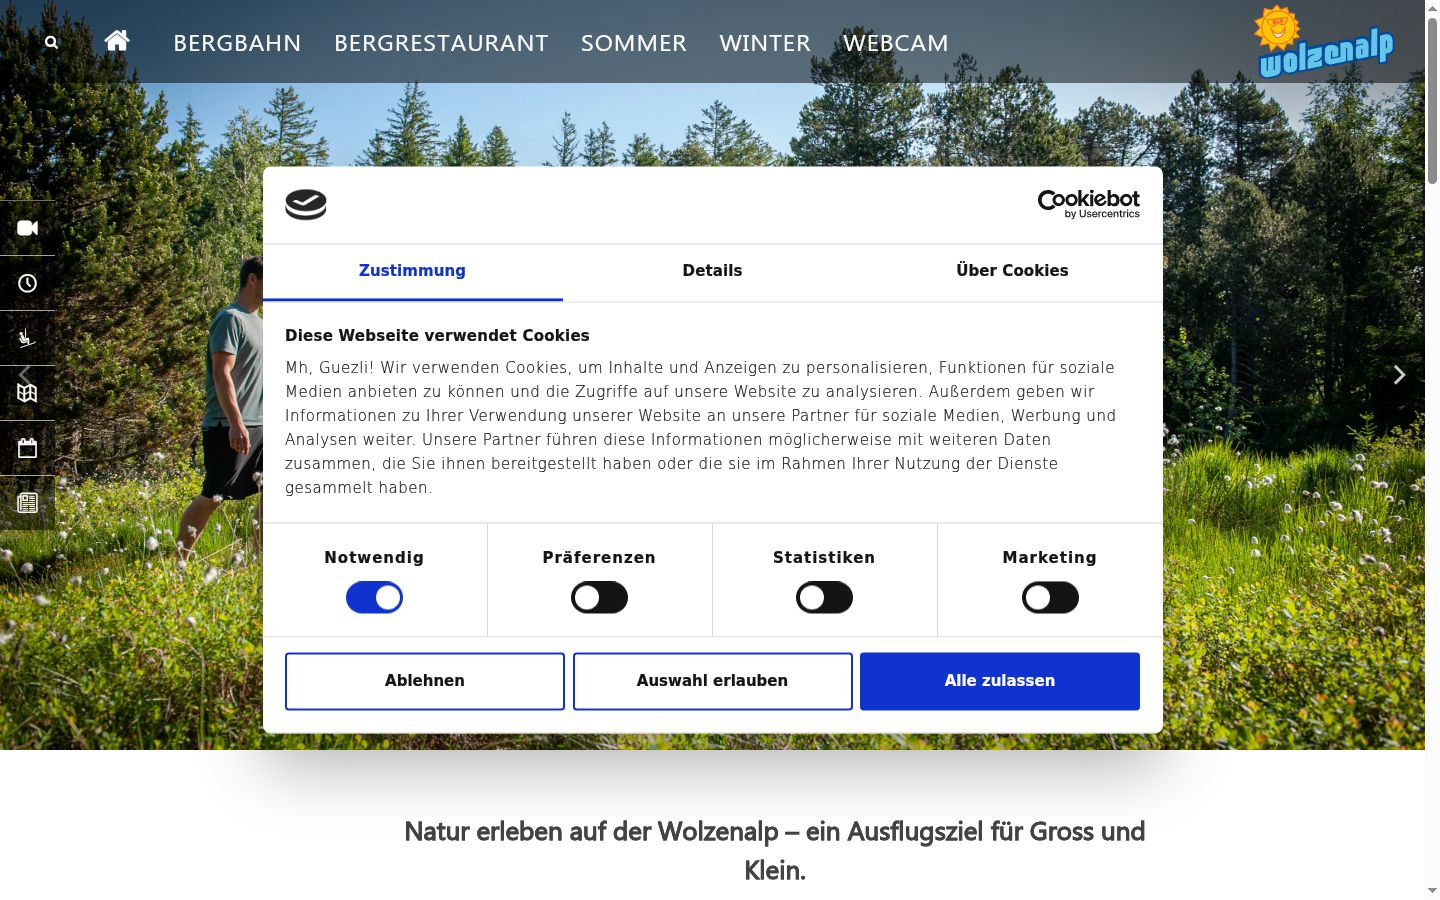Screen dimensions: 1440x900
Task: Open the webcam video camera sidebar icon
Action: (28, 228)
